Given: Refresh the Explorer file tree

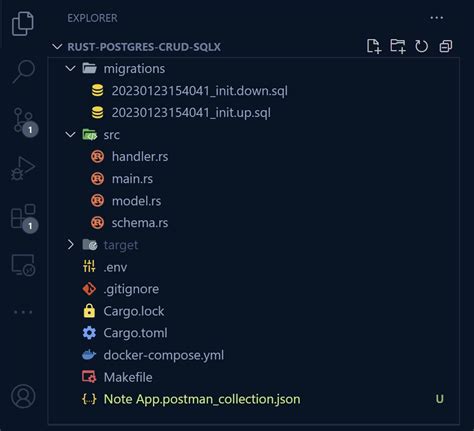Looking at the screenshot, I should (x=421, y=46).
